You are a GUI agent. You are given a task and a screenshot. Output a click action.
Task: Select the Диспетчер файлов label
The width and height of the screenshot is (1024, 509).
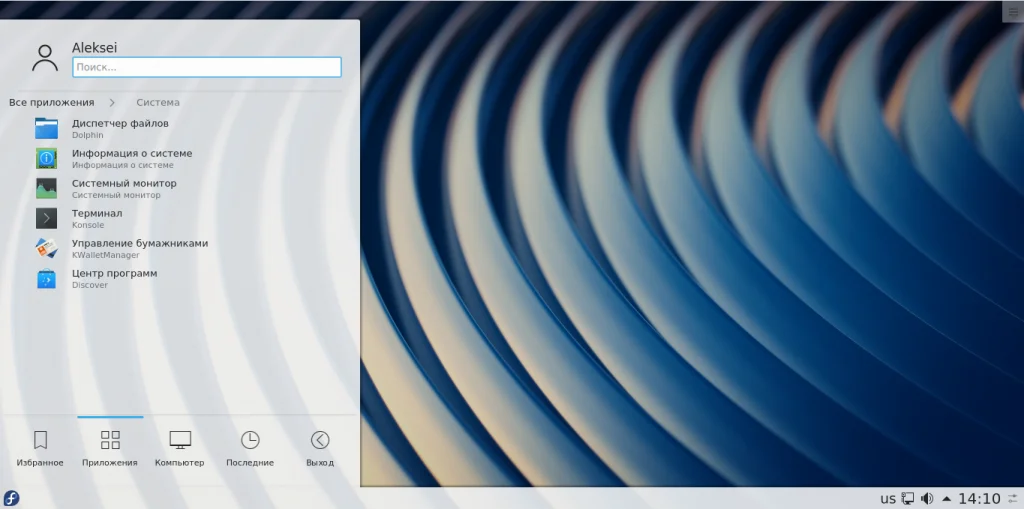(120, 123)
